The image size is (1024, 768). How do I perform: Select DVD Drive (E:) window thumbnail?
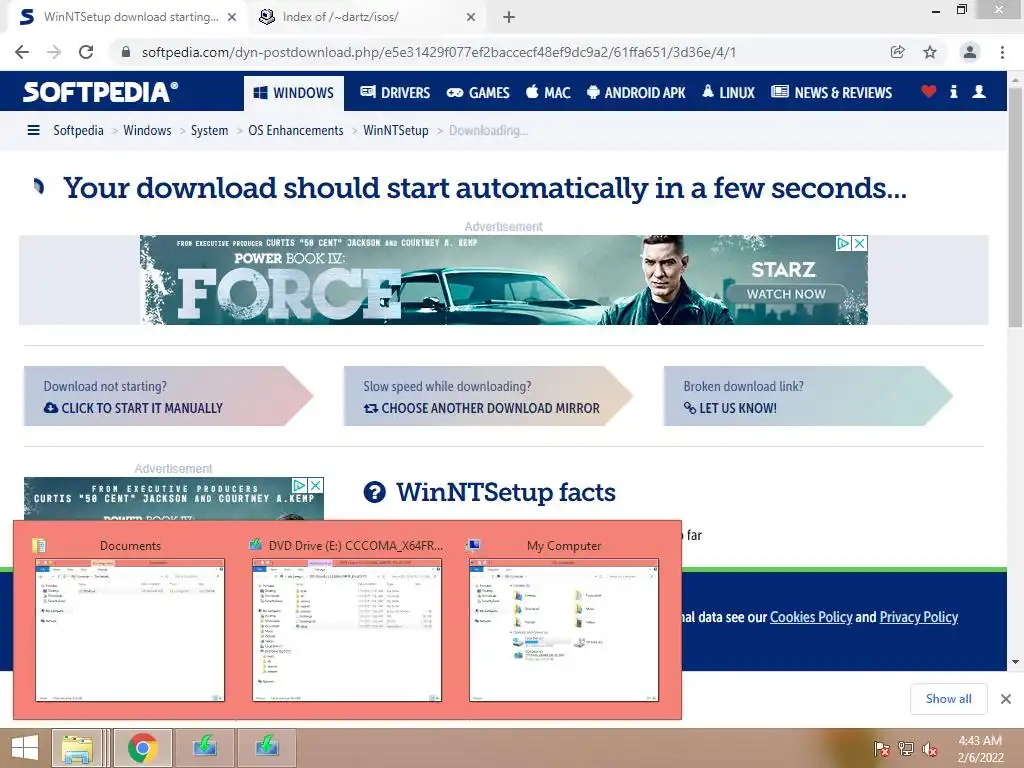pos(347,630)
